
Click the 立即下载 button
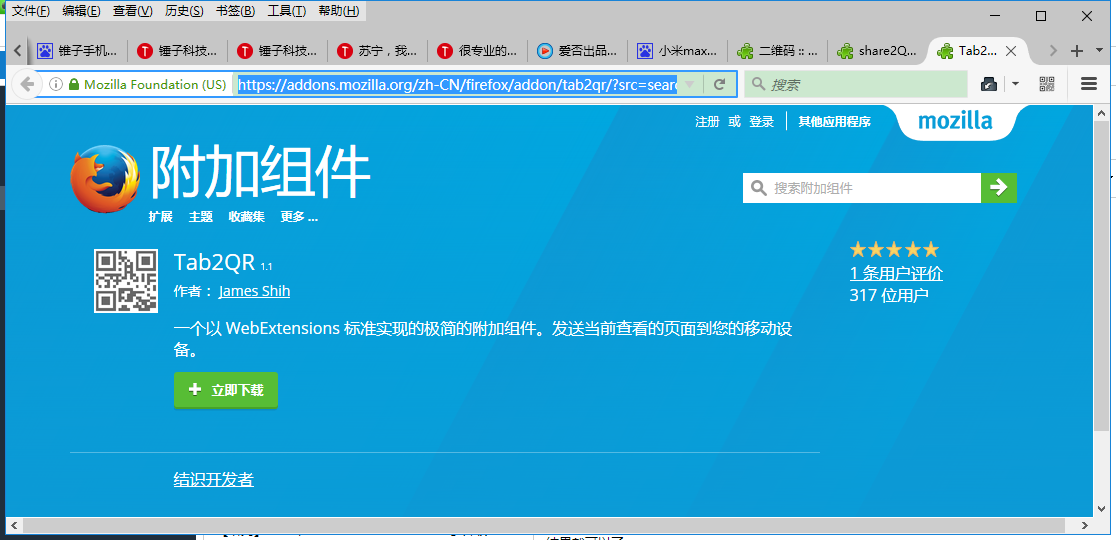[226, 390]
